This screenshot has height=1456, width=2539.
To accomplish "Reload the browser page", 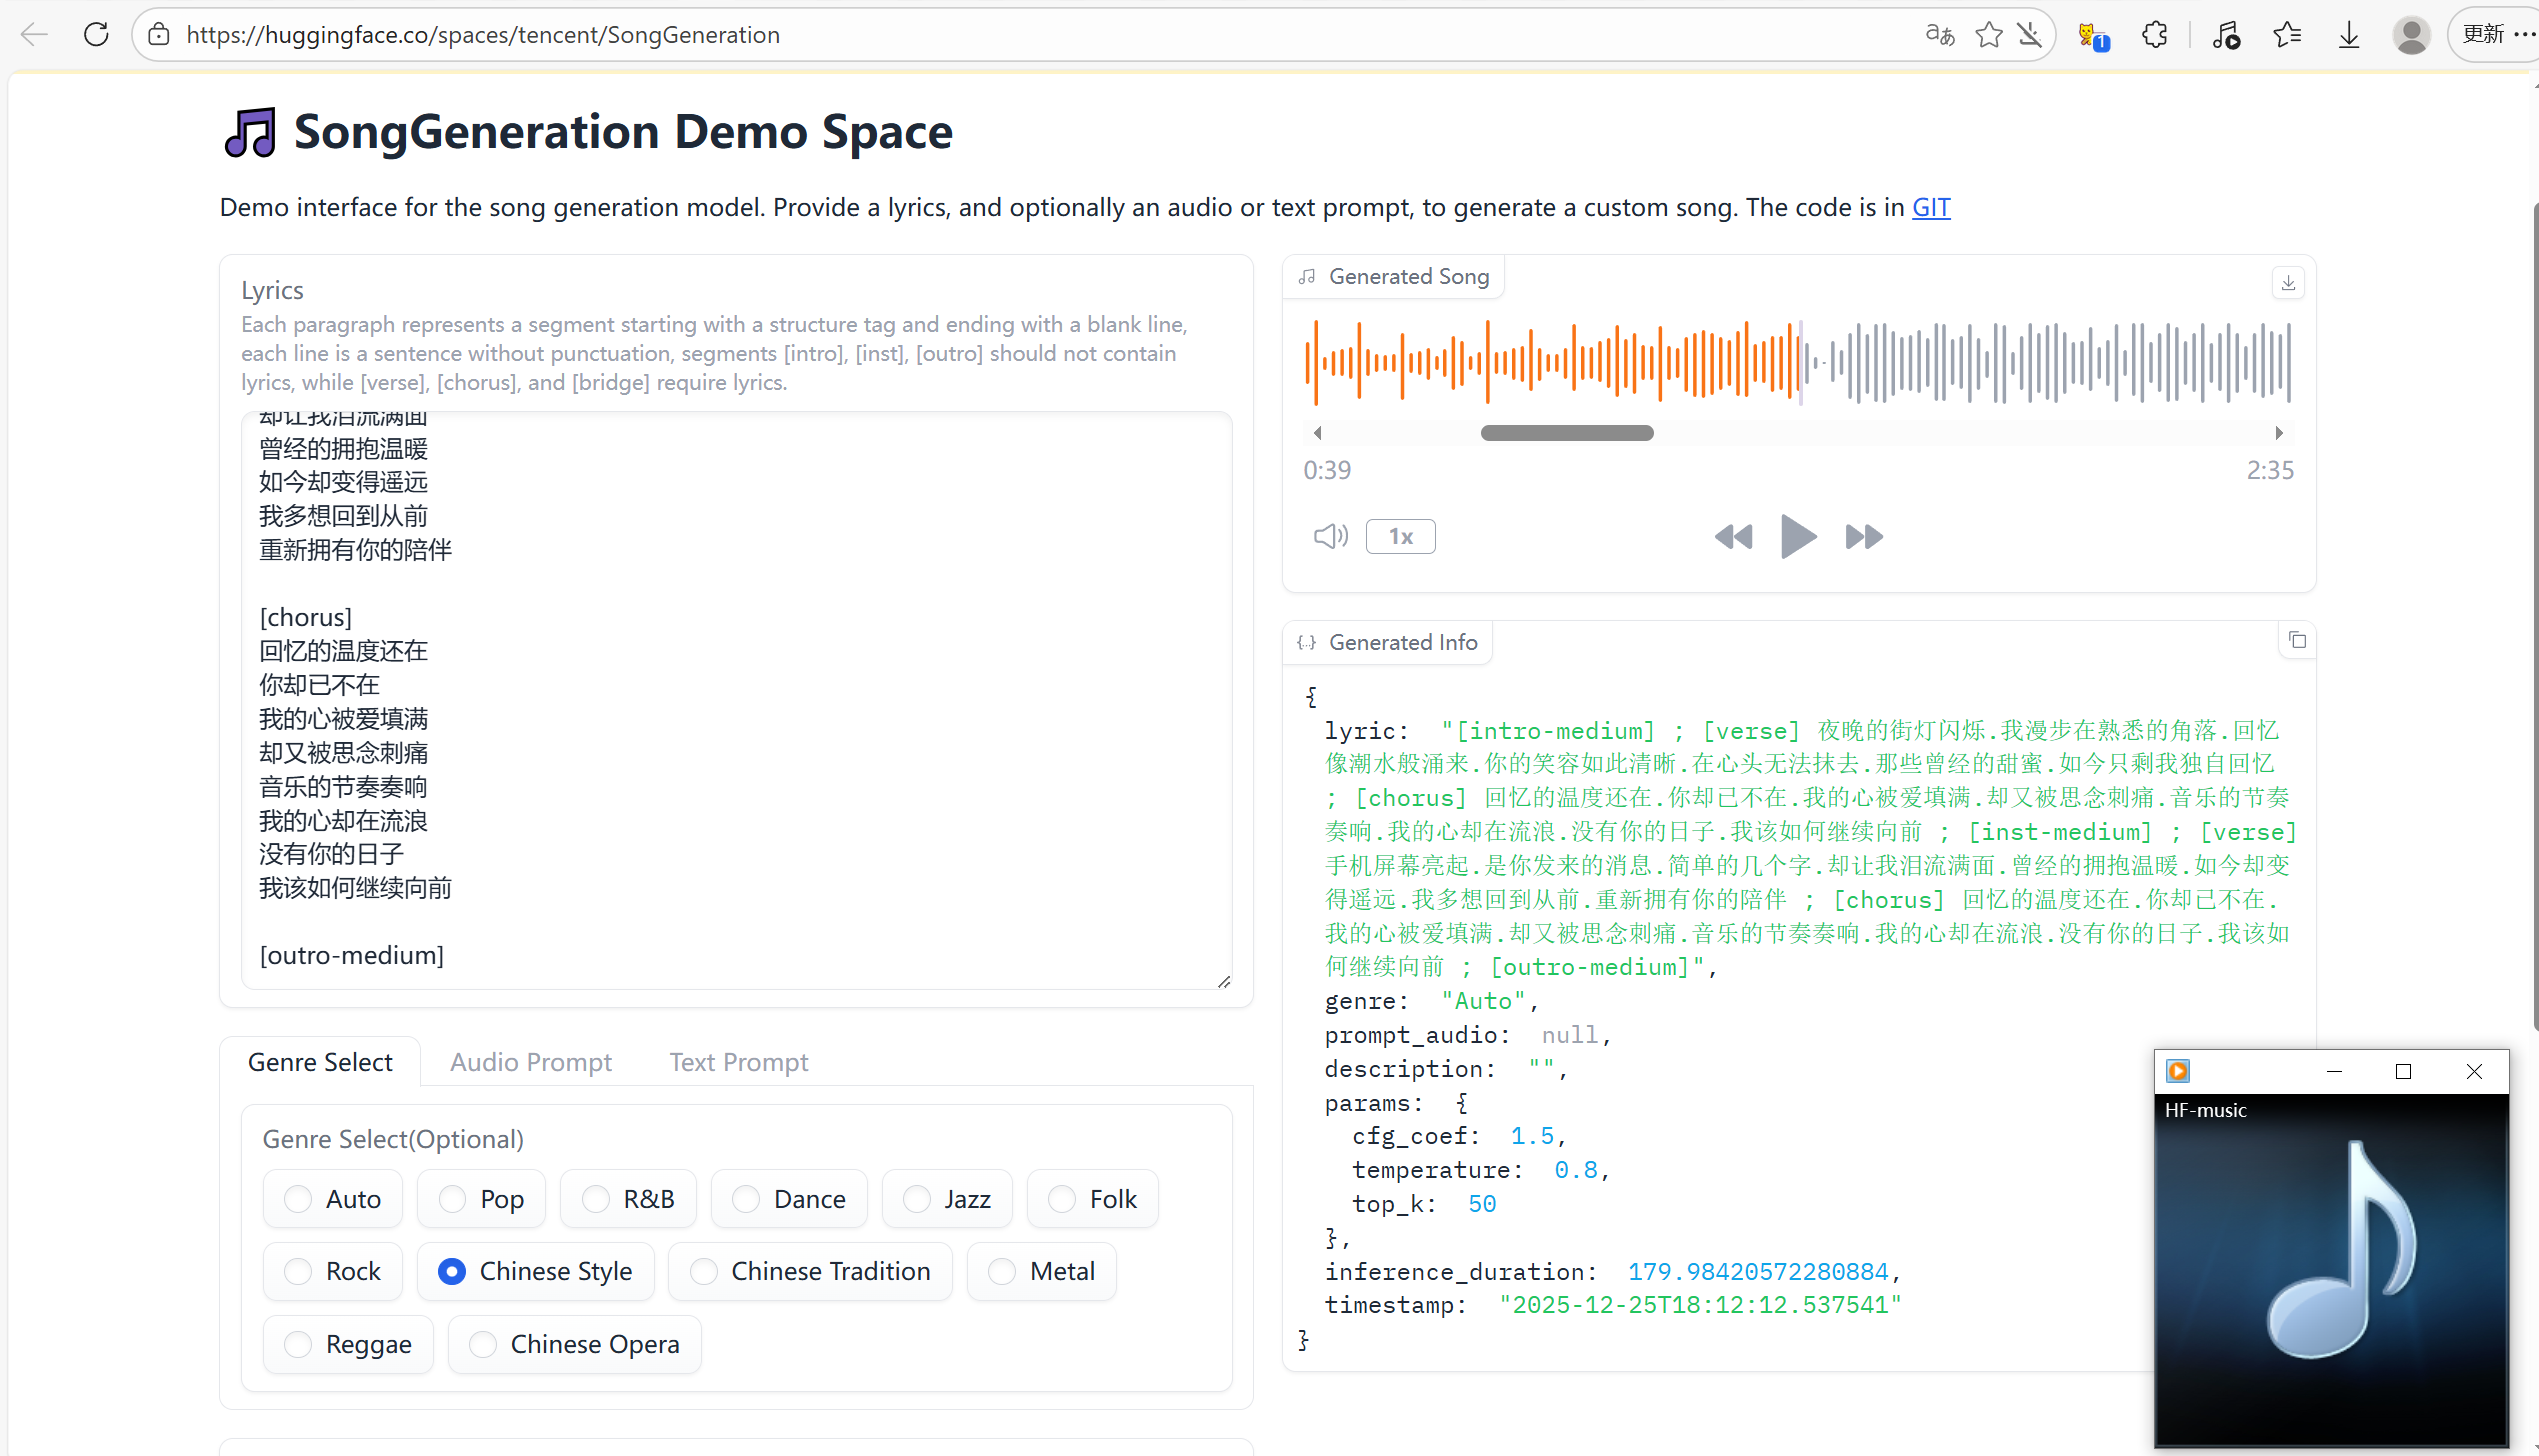I will [96, 35].
